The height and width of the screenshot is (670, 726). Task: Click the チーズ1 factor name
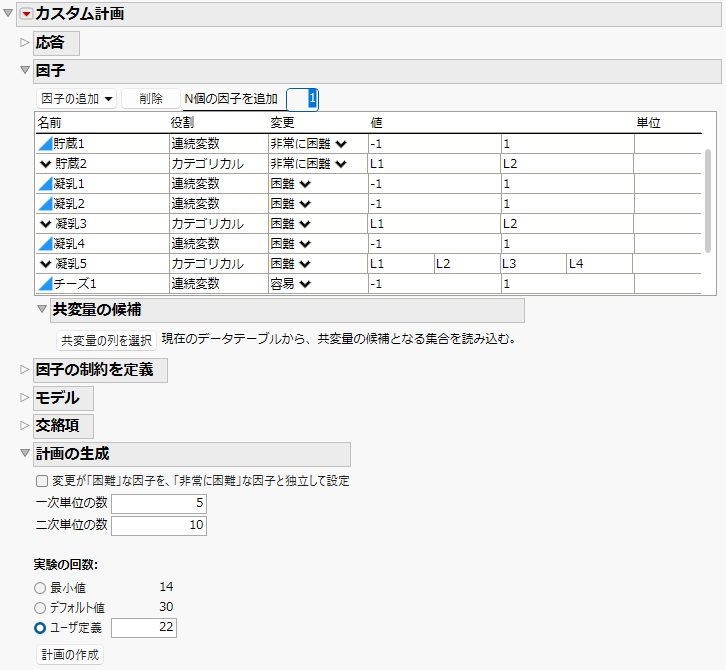pyautogui.click(x=75, y=284)
